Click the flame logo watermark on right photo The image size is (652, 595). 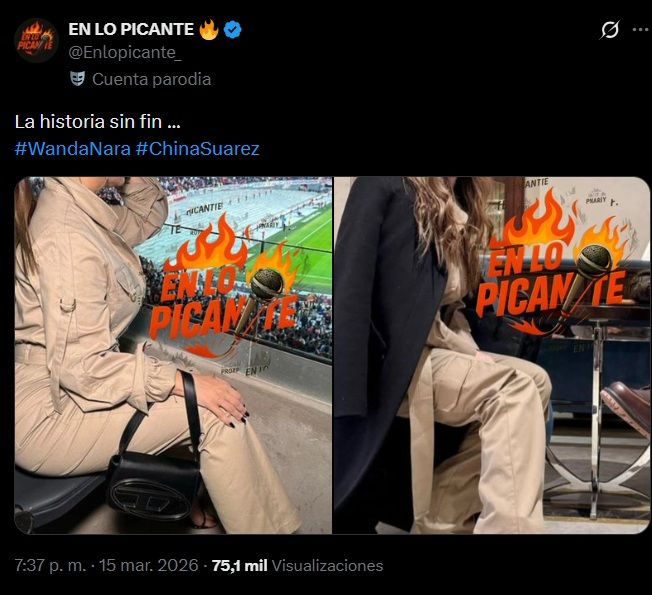553,262
